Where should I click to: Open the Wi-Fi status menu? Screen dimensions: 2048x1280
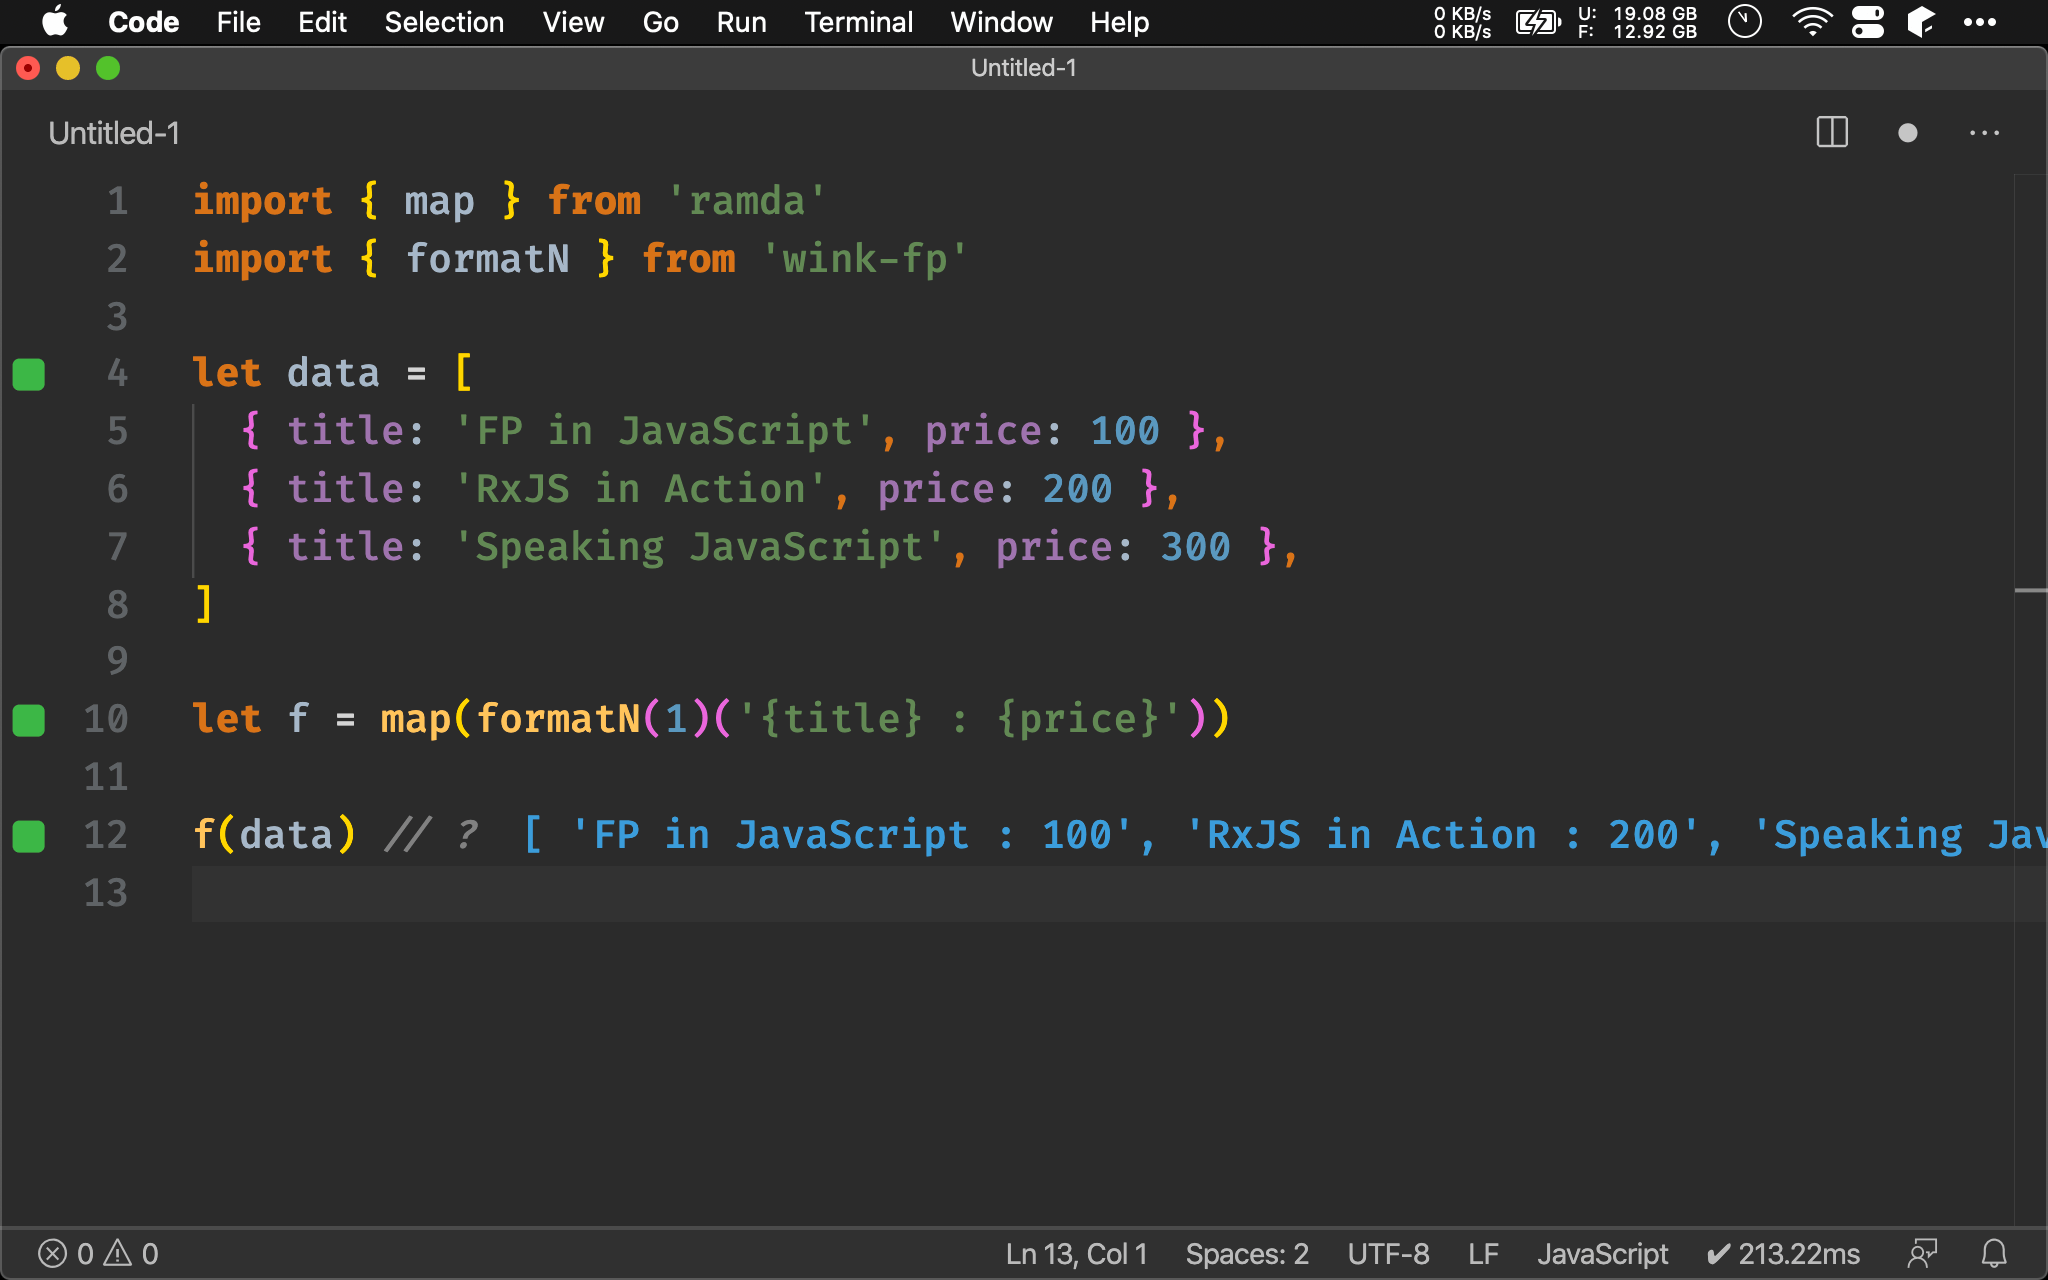click(x=1812, y=22)
